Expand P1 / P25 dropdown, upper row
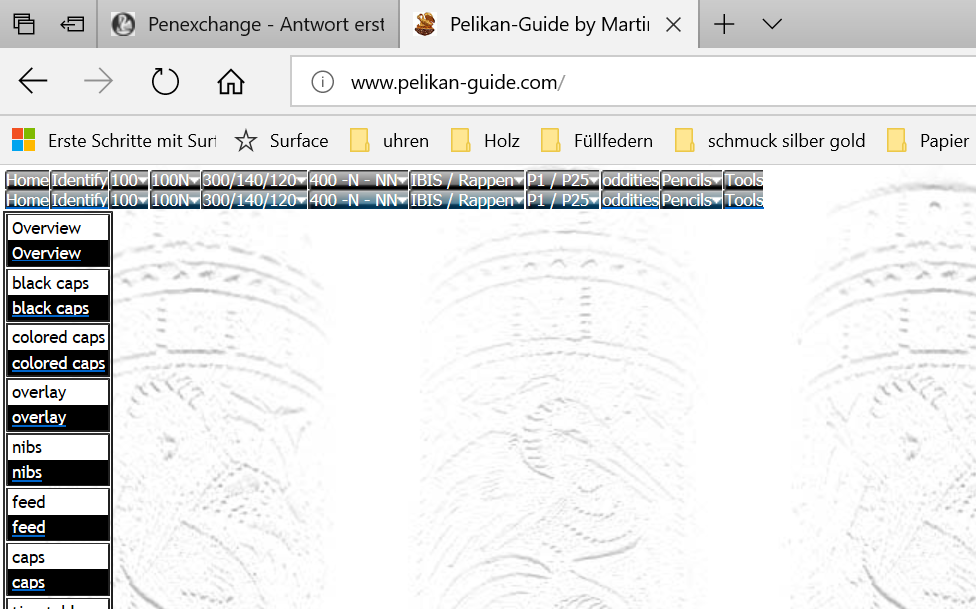The image size is (976, 609). tap(563, 180)
